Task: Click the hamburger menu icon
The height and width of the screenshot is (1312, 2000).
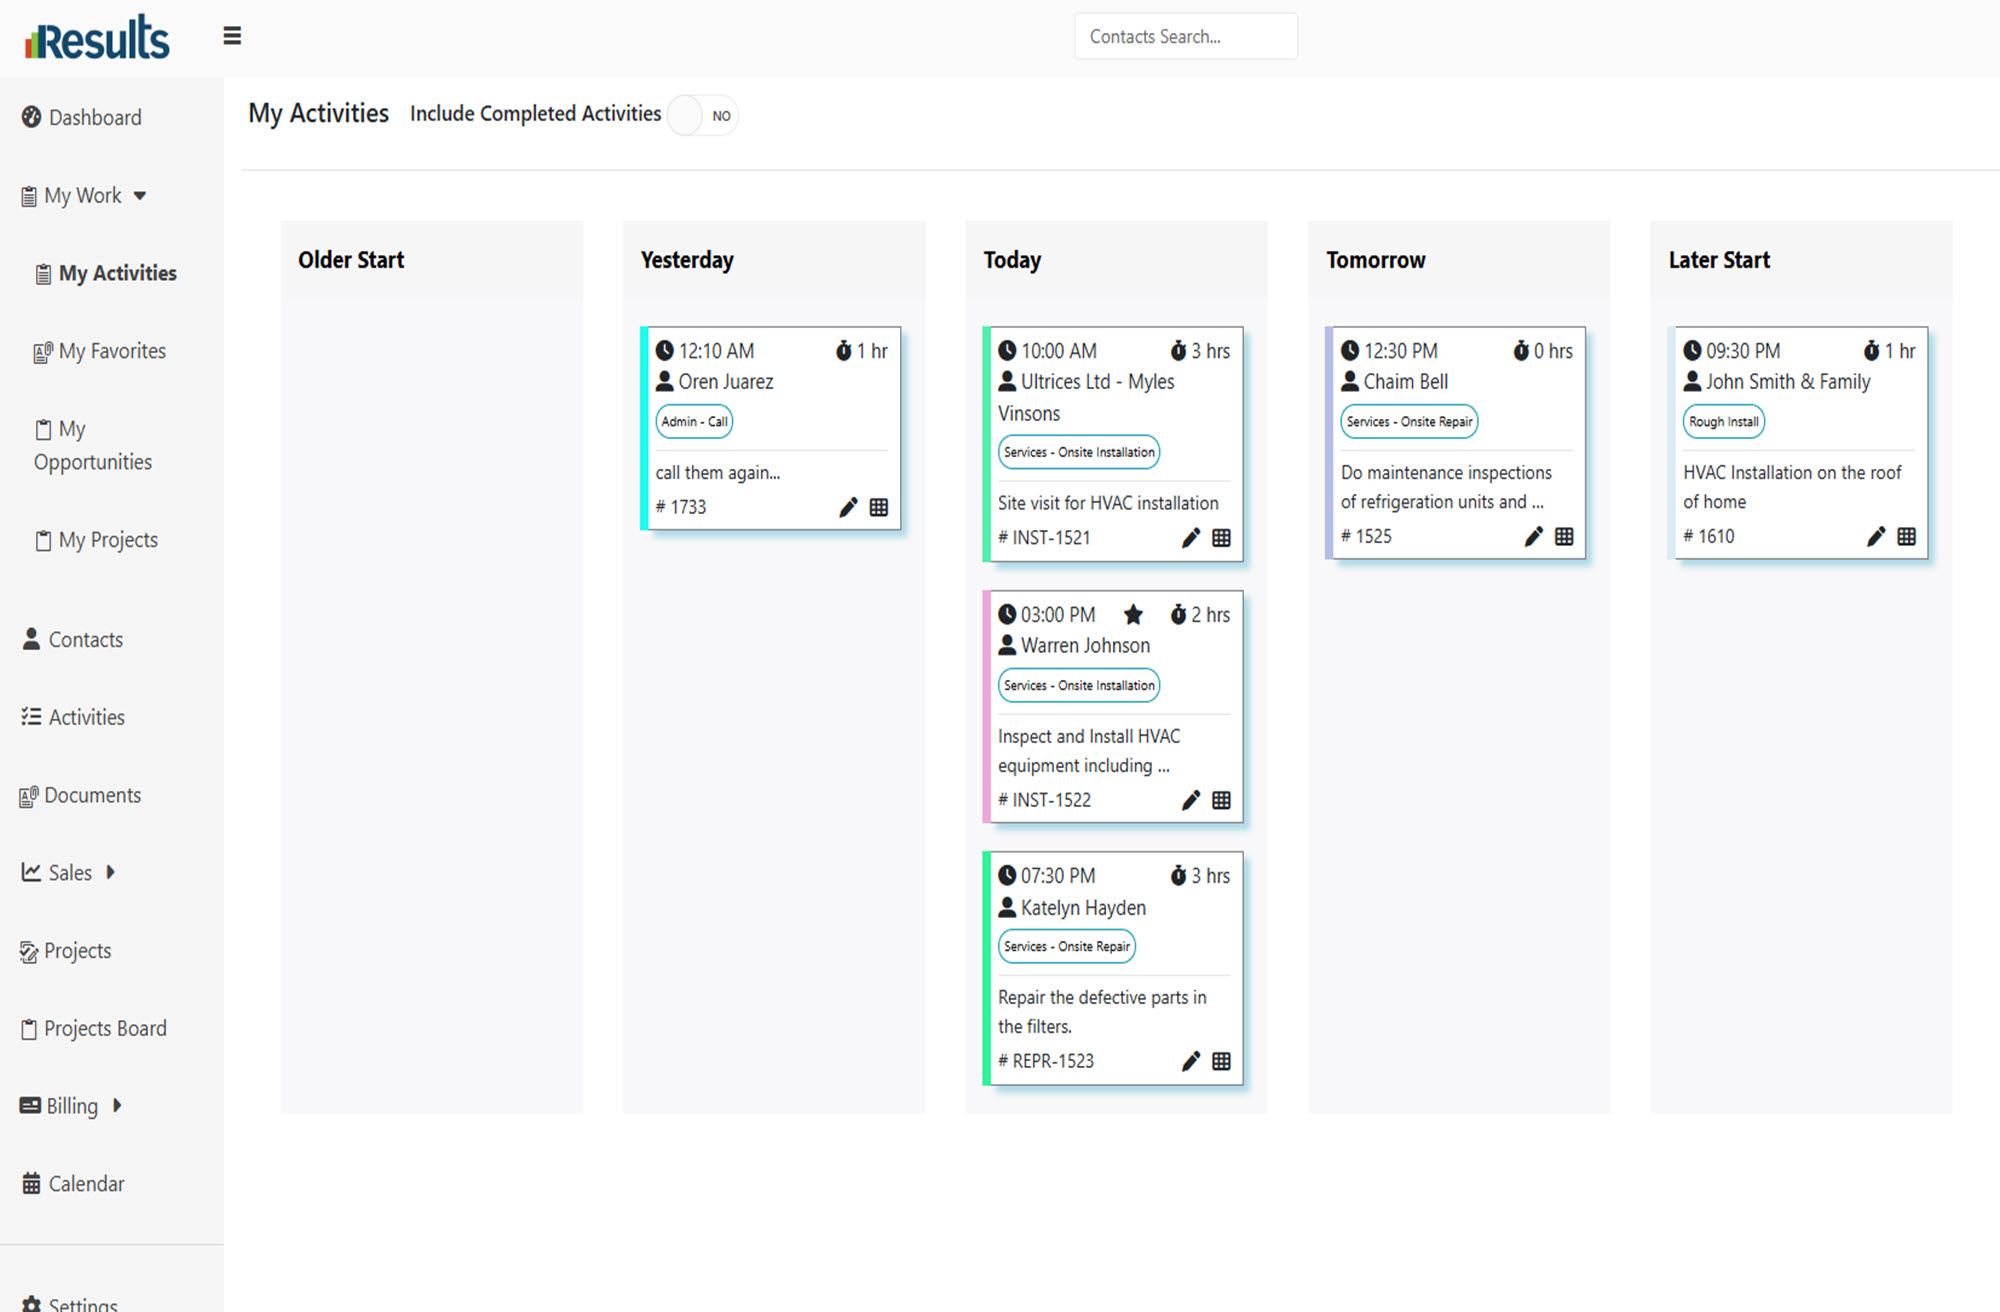Action: coord(232,36)
